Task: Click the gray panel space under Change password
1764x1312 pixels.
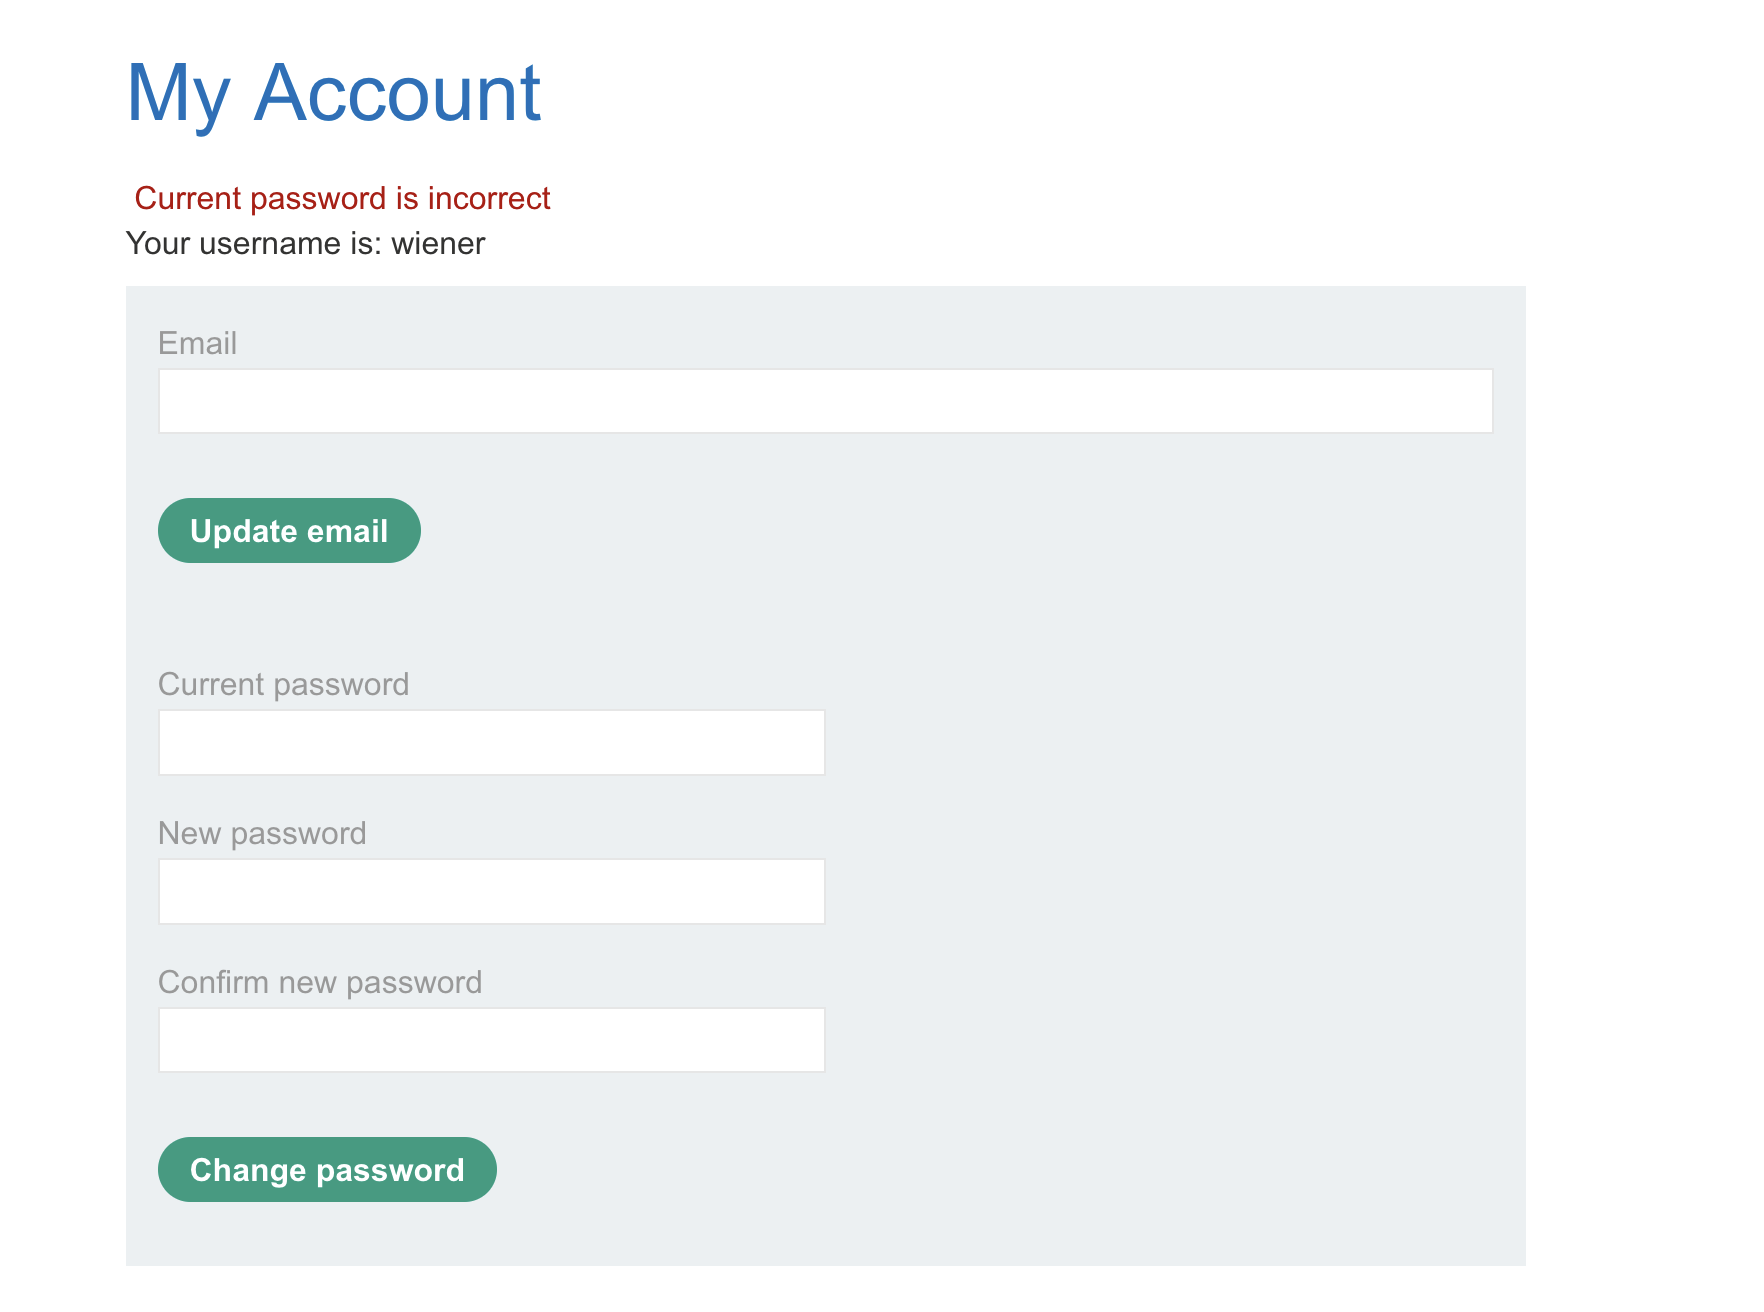Action: [825, 1234]
